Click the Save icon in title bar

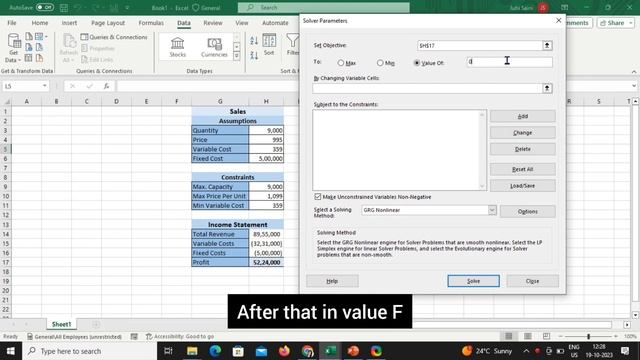64,7
